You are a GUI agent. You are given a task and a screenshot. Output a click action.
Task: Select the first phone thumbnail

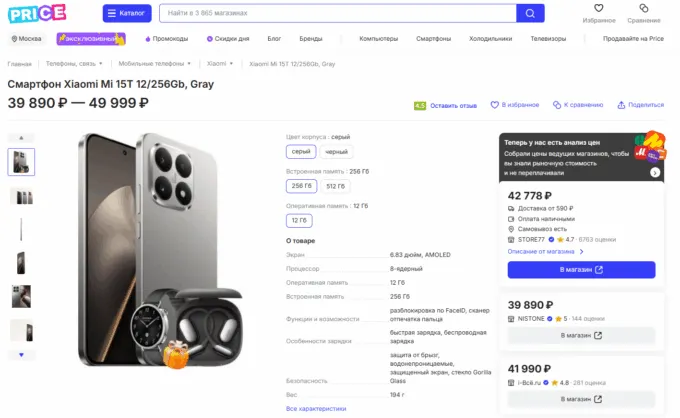(21, 161)
